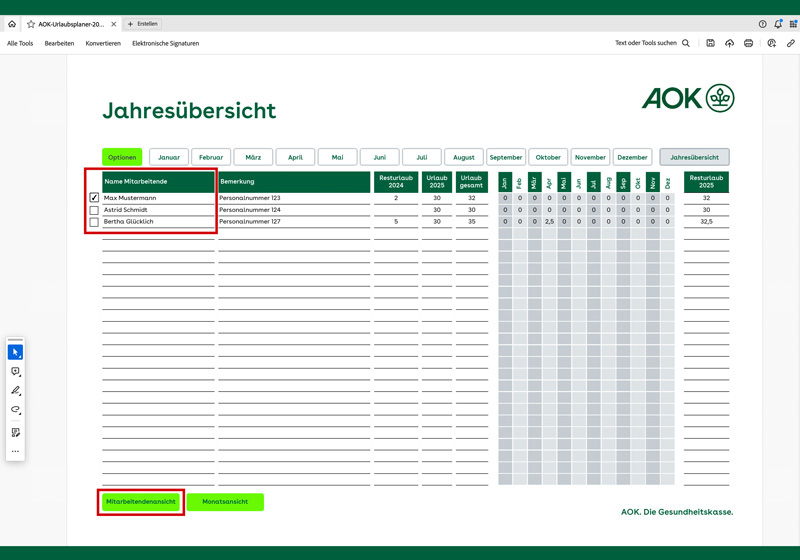Switch to the April tab

click(x=295, y=157)
